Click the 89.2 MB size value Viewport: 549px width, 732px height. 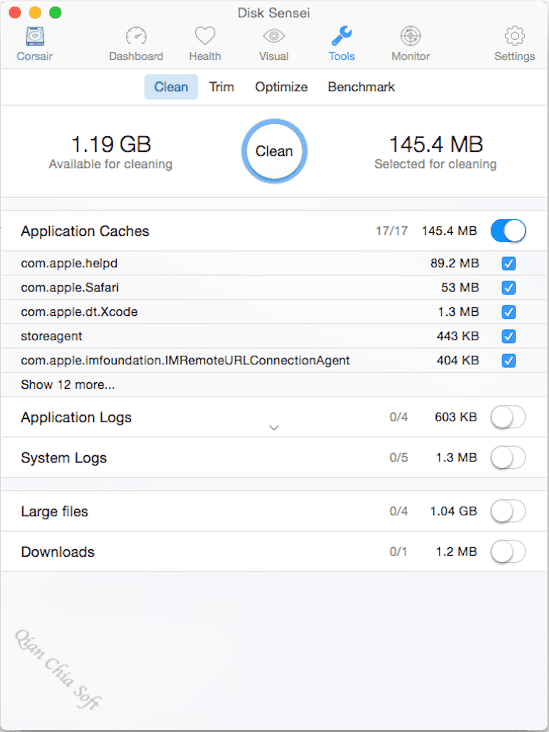pos(455,264)
